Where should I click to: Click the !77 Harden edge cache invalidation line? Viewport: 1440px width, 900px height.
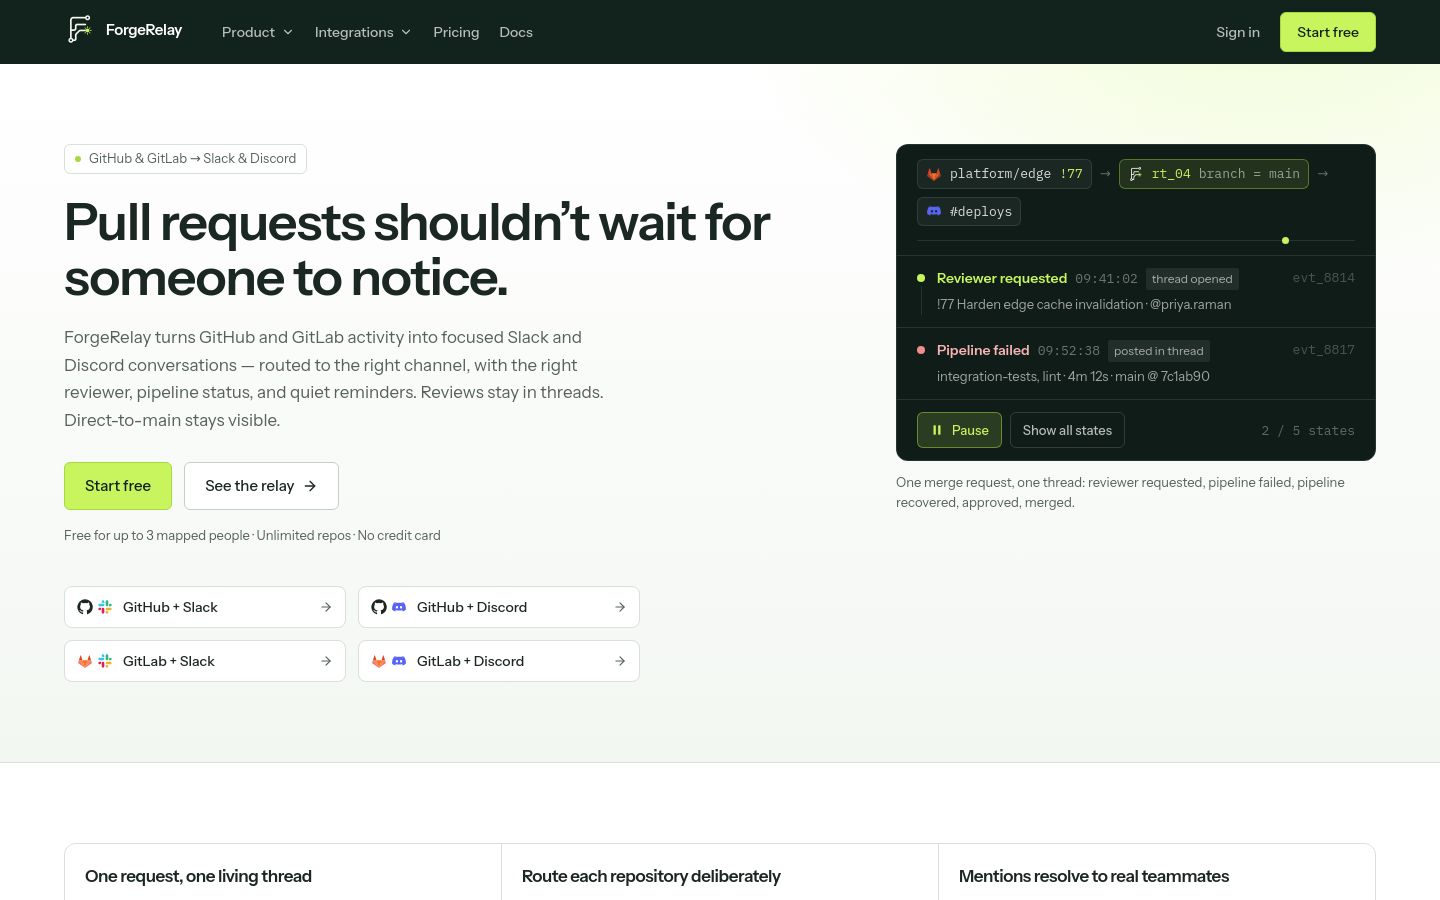1084,304
